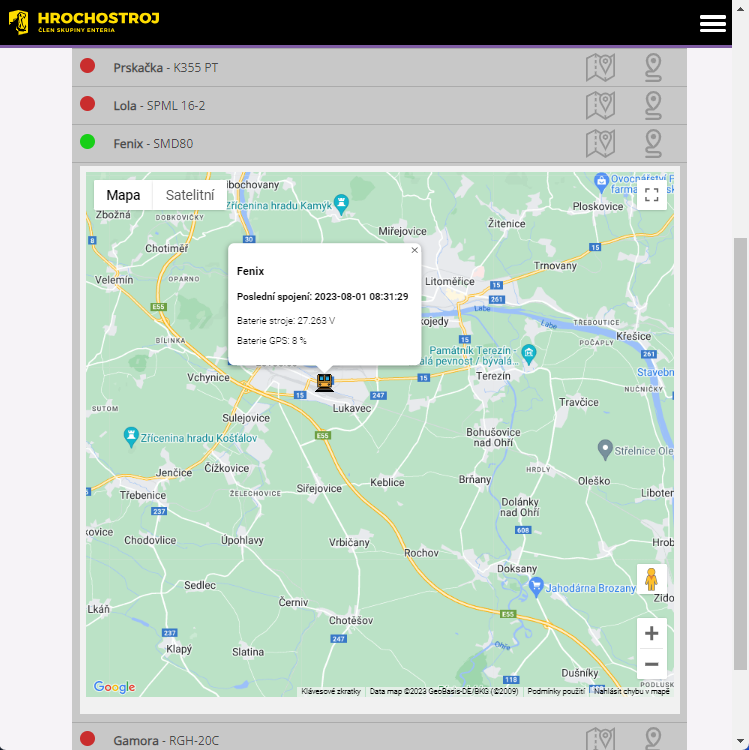
Task: Toggle fullscreen map view
Action: (x=651, y=195)
